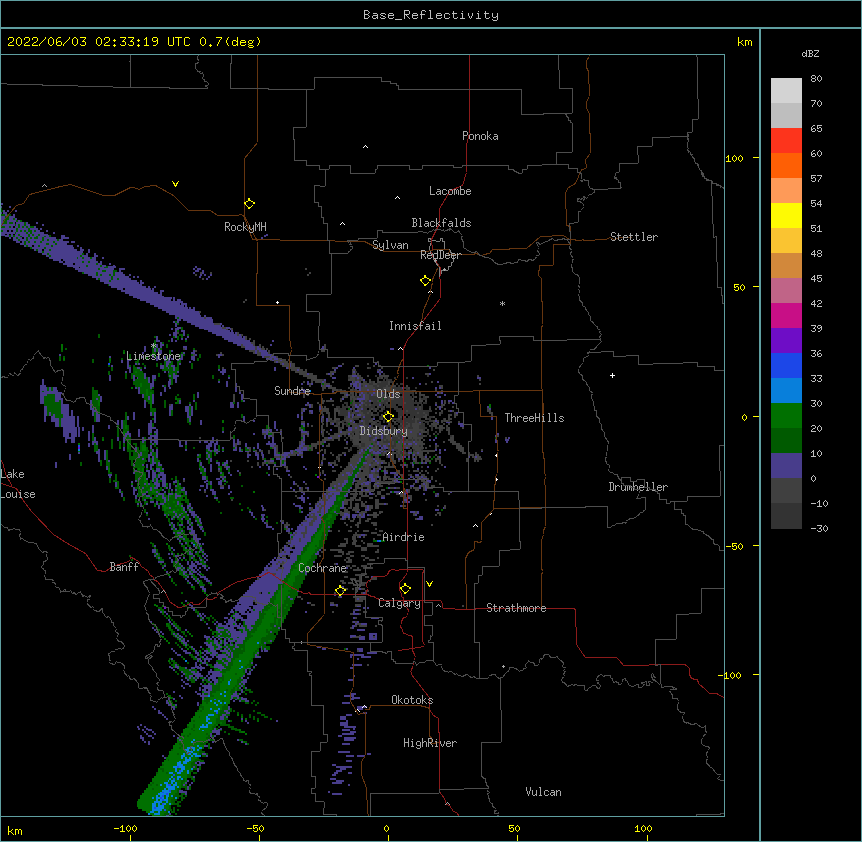862x842 pixels.
Task: Click the Base_Reflectivity title
Action: [x=431, y=15]
